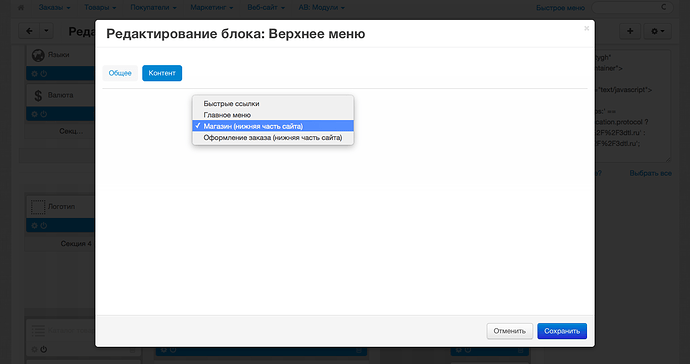Viewport: 690px width, 364px height.
Task: Toggle power icon of the Валюта block
Action: click(x=44, y=114)
